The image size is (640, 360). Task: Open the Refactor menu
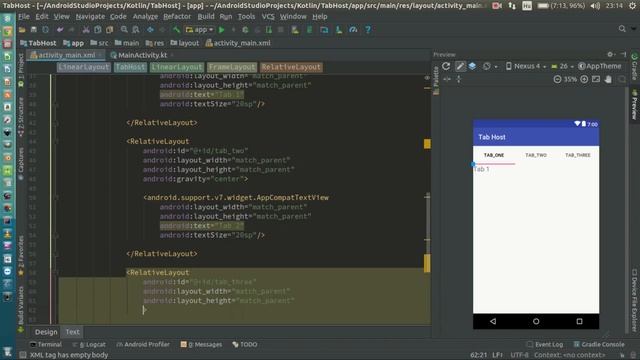coord(177,16)
